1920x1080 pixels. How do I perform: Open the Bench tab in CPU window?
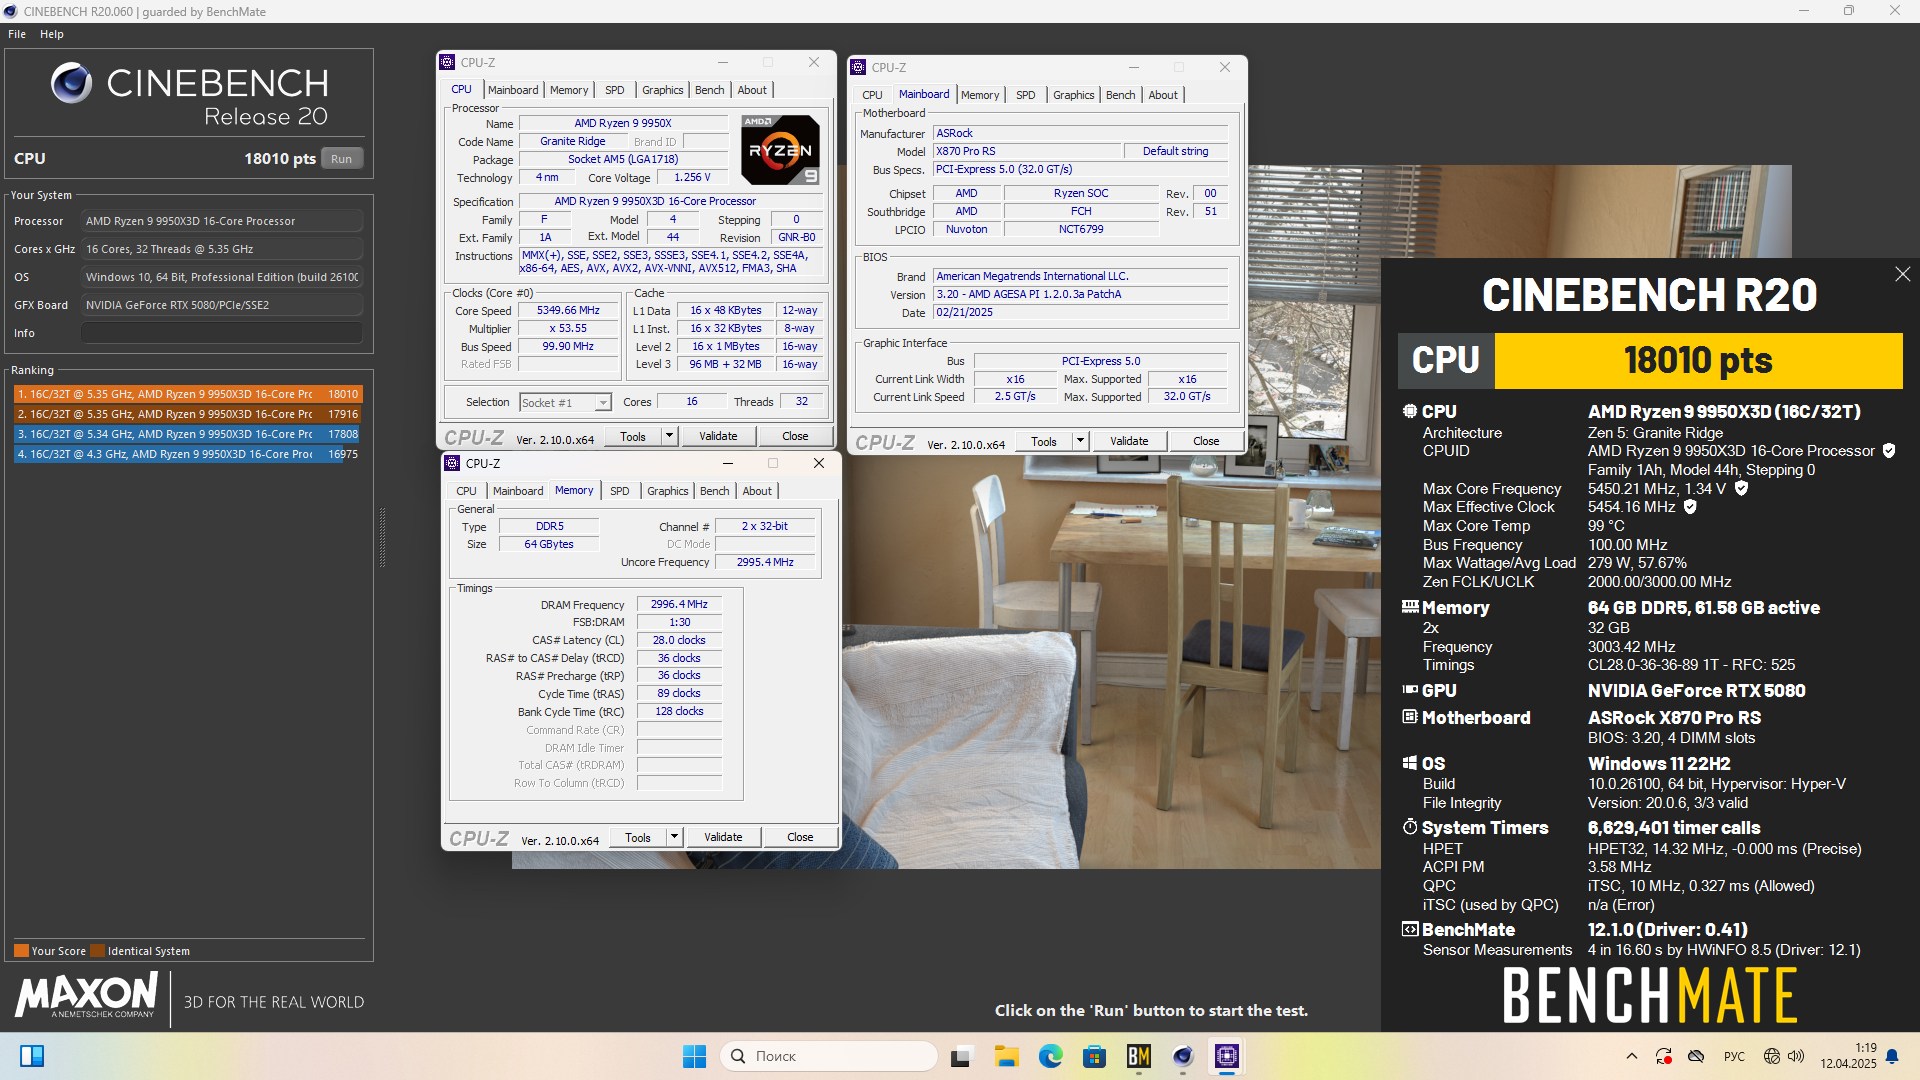tap(709, 90)
